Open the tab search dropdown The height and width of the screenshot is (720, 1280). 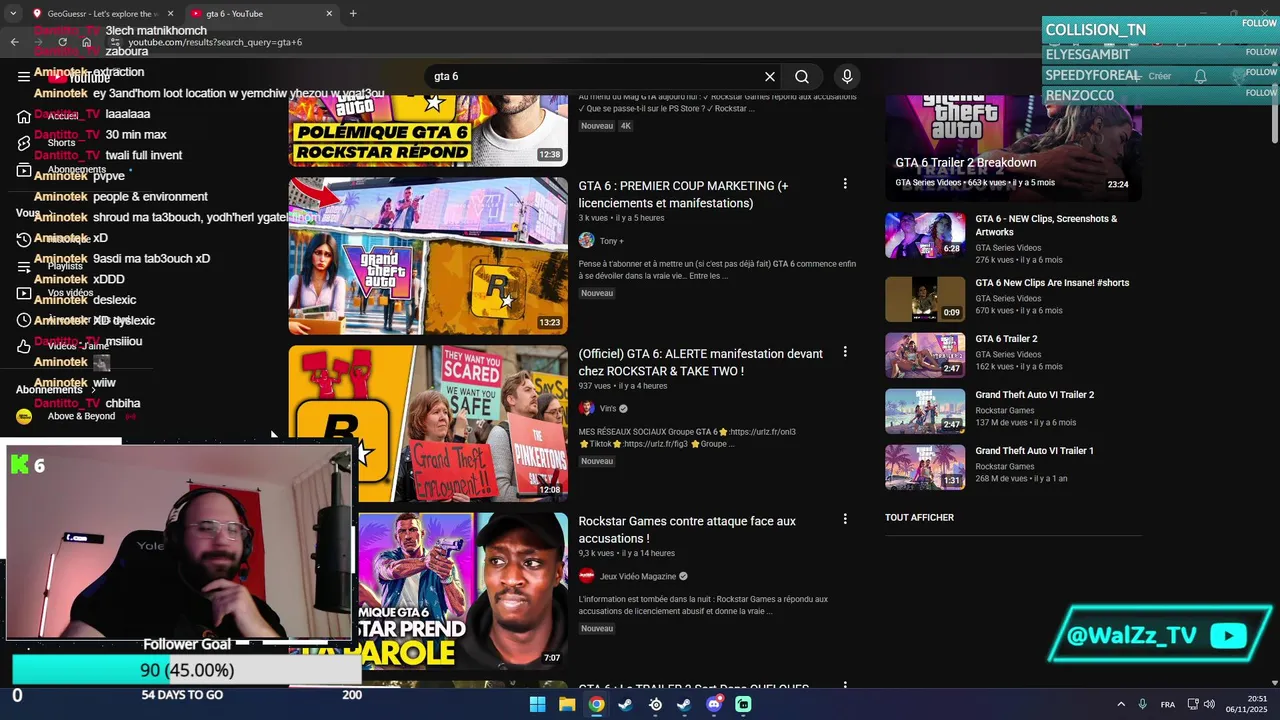pos(14,14)
